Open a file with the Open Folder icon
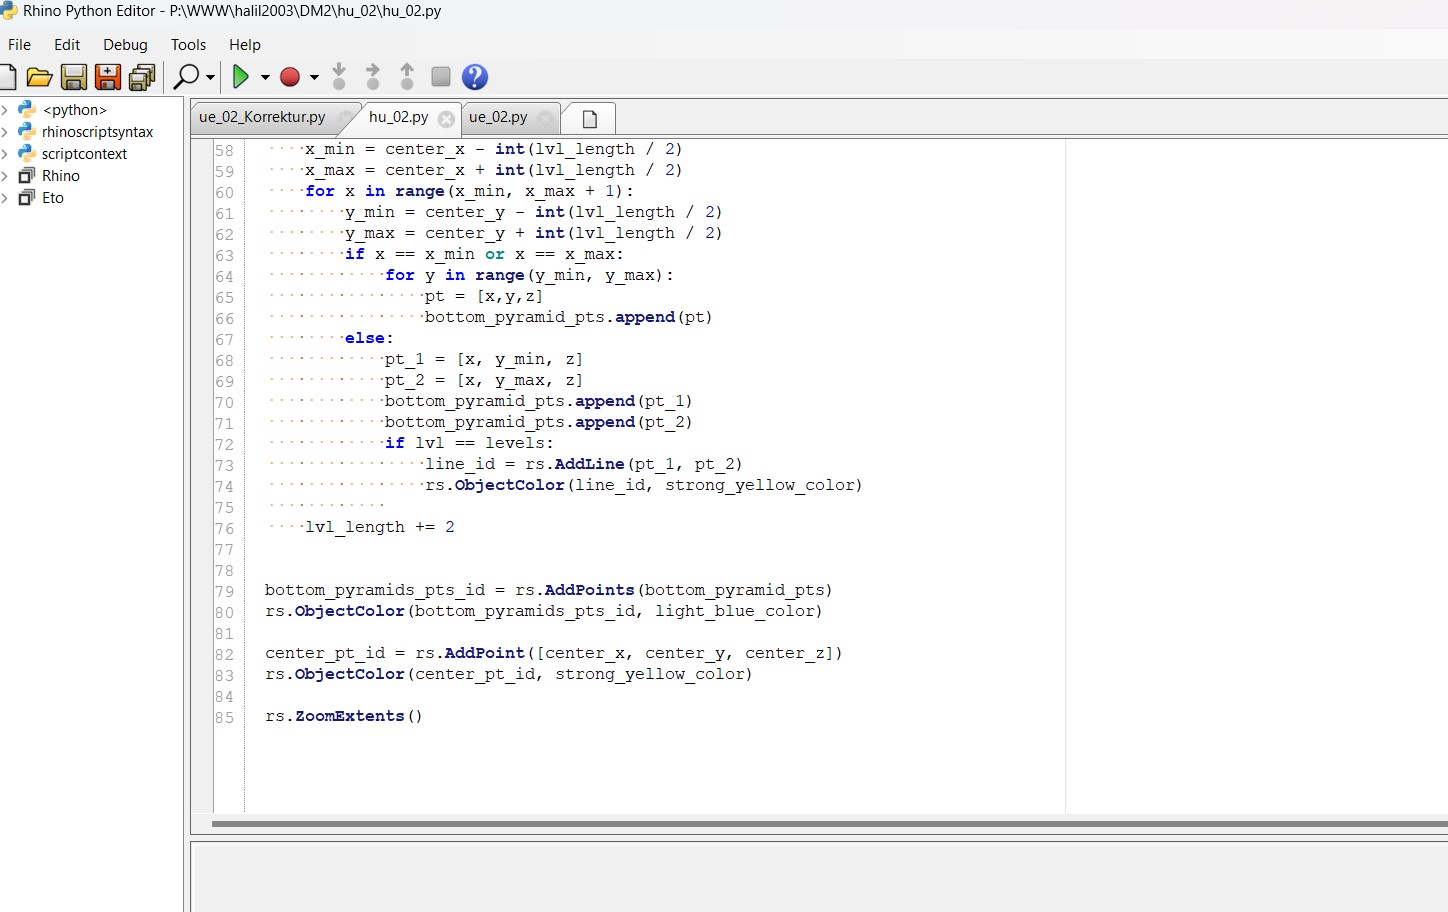The height and width of the screenshot is (912, 1448). tap(39, 77)
